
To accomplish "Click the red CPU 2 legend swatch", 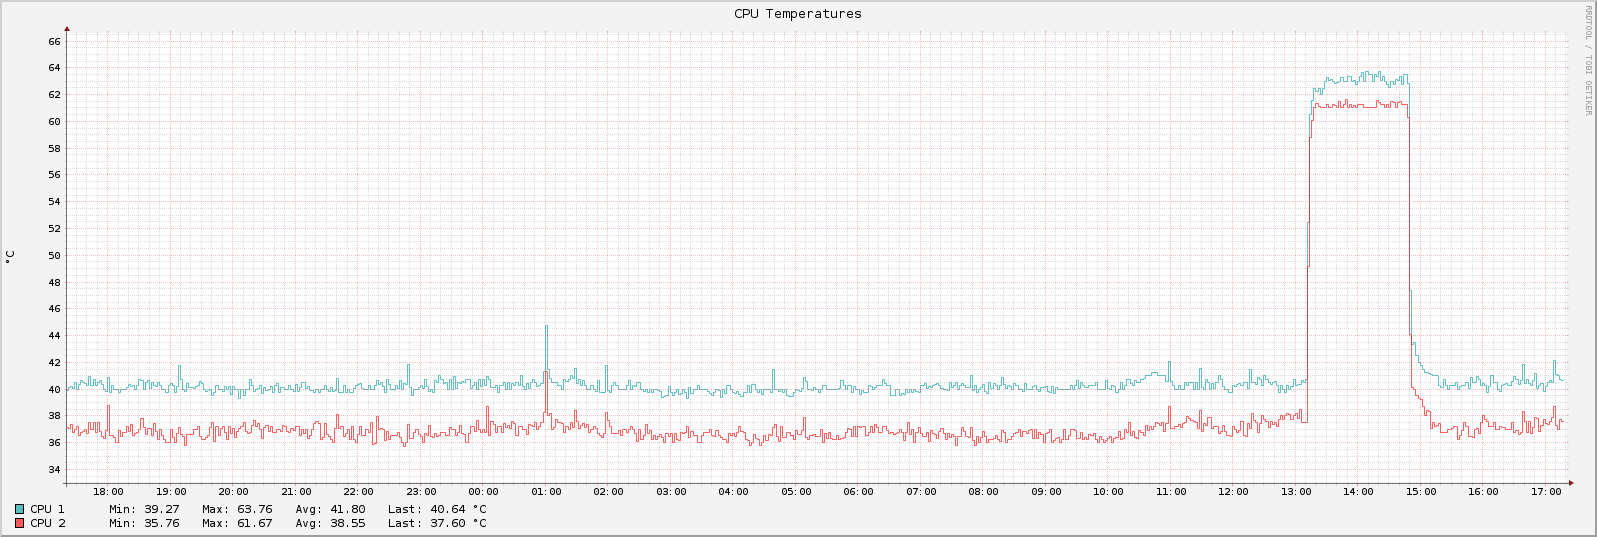I will (x=19, y=523).
